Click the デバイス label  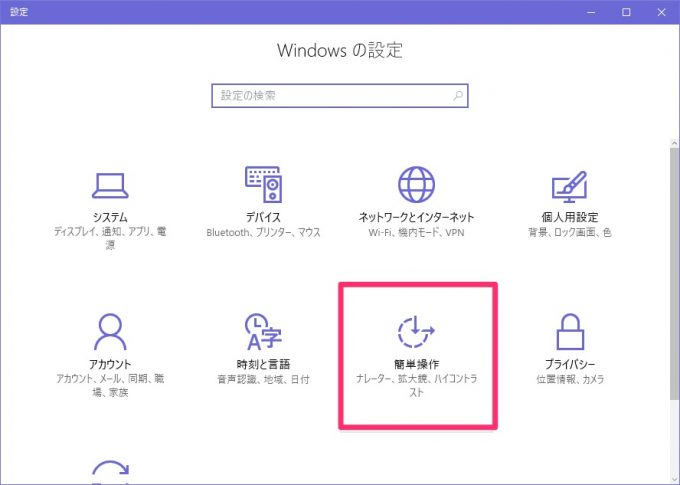[x=263, y=217]
